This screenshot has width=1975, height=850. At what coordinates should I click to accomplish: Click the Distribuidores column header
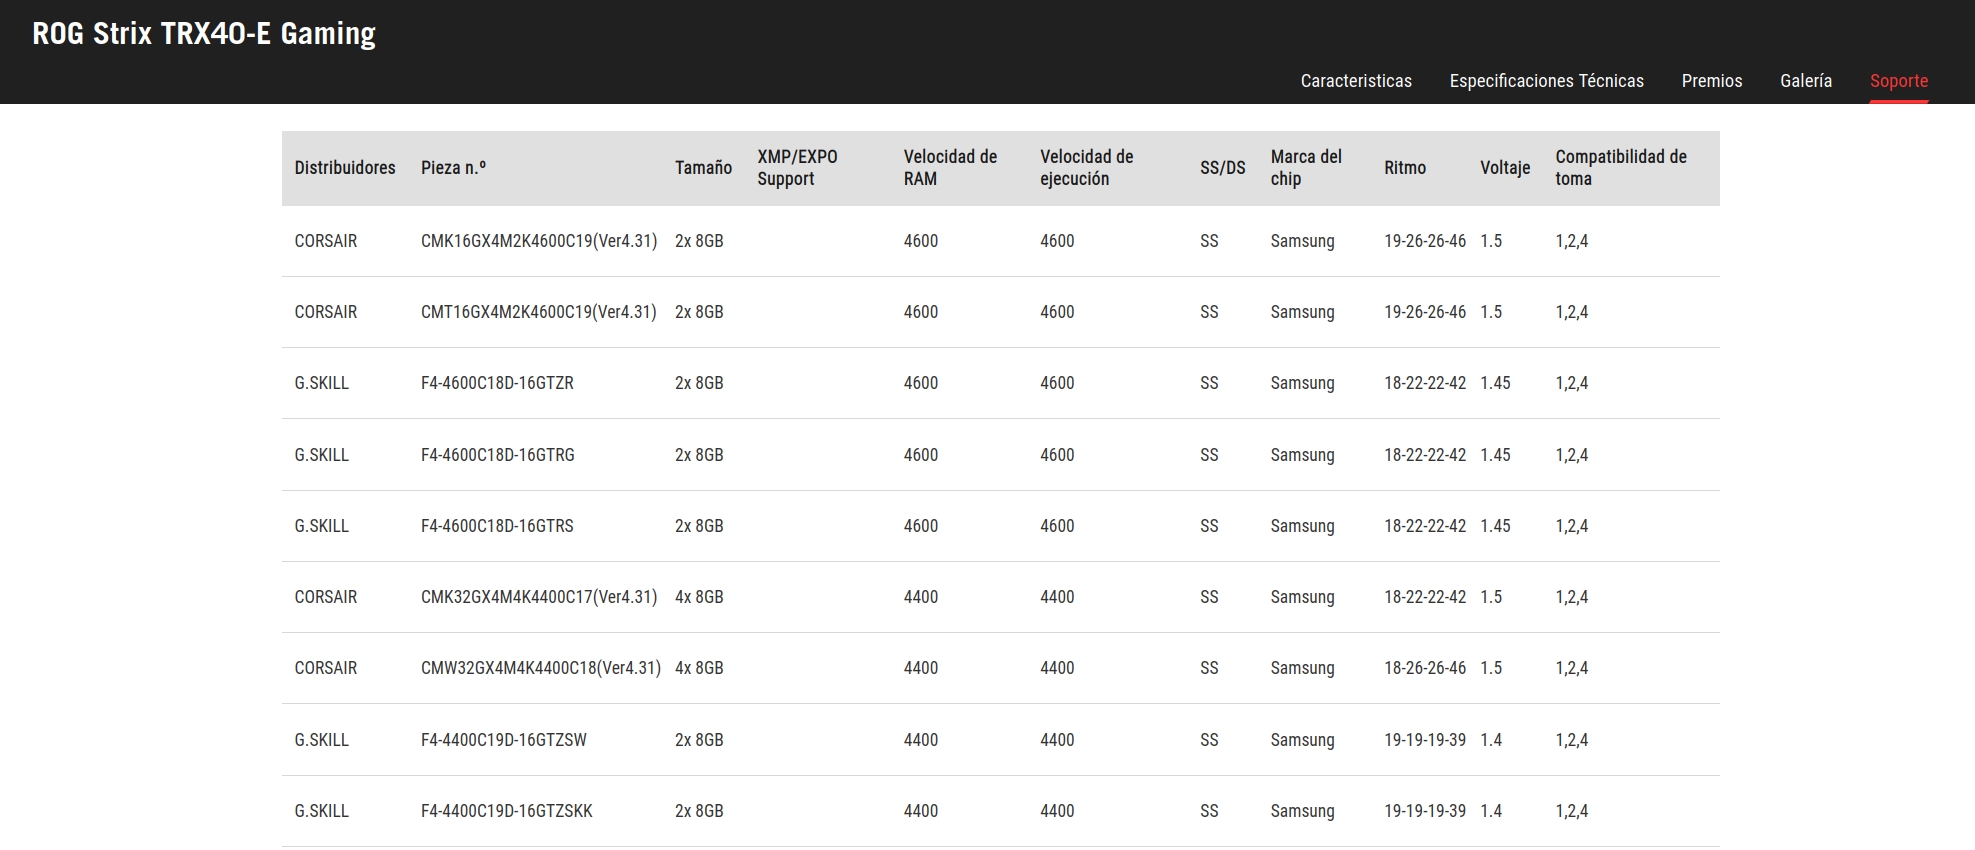pyautogui.click(x=344, y=168)
